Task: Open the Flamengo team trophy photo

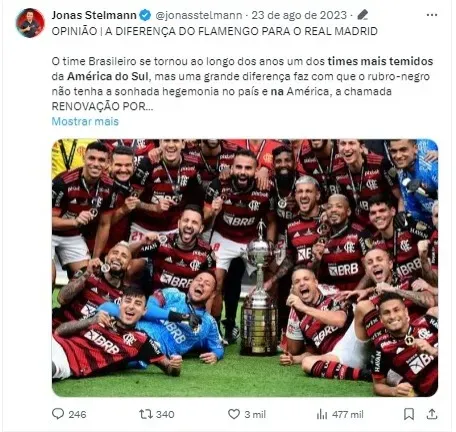Action: tap(245, 268)
